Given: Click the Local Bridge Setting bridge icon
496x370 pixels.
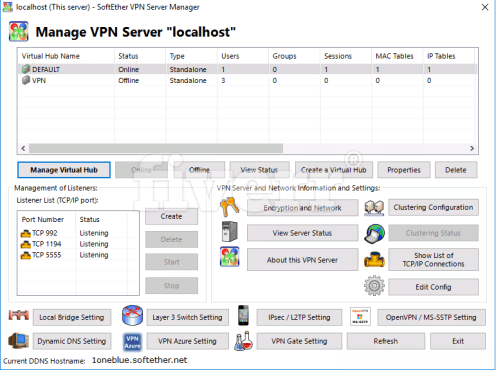Looking at the screenshot, I should pos(19,315).
